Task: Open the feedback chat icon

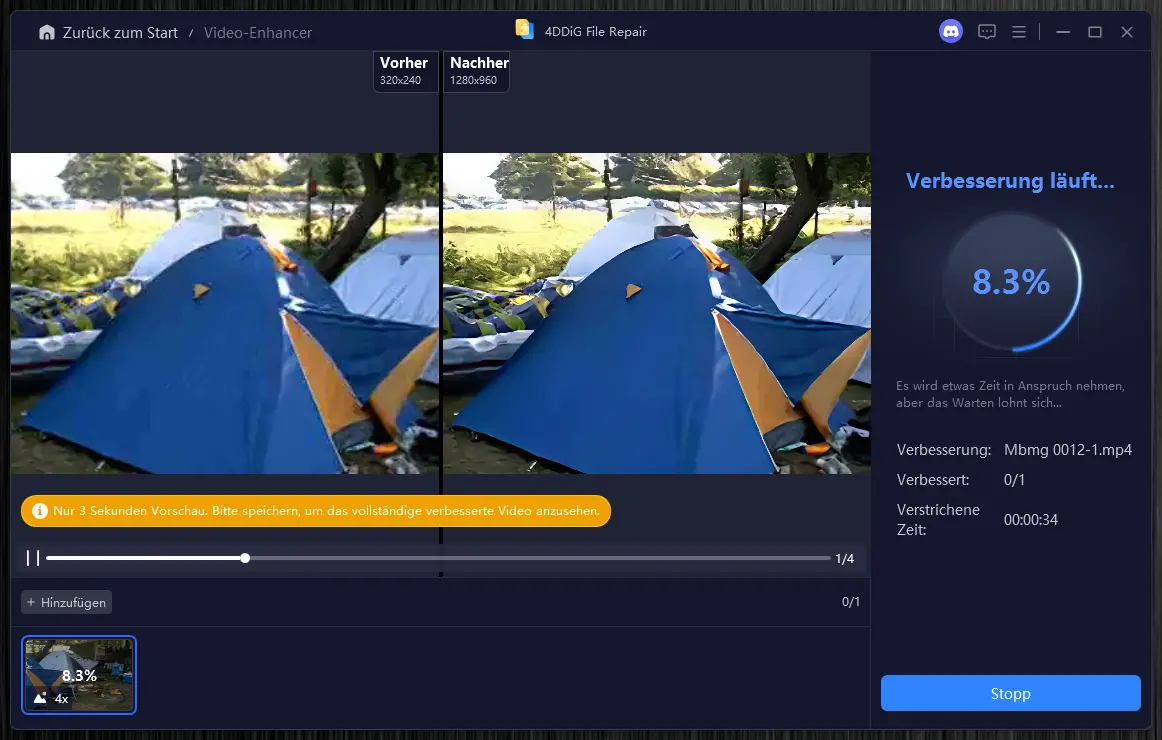Action: (987, 32)
